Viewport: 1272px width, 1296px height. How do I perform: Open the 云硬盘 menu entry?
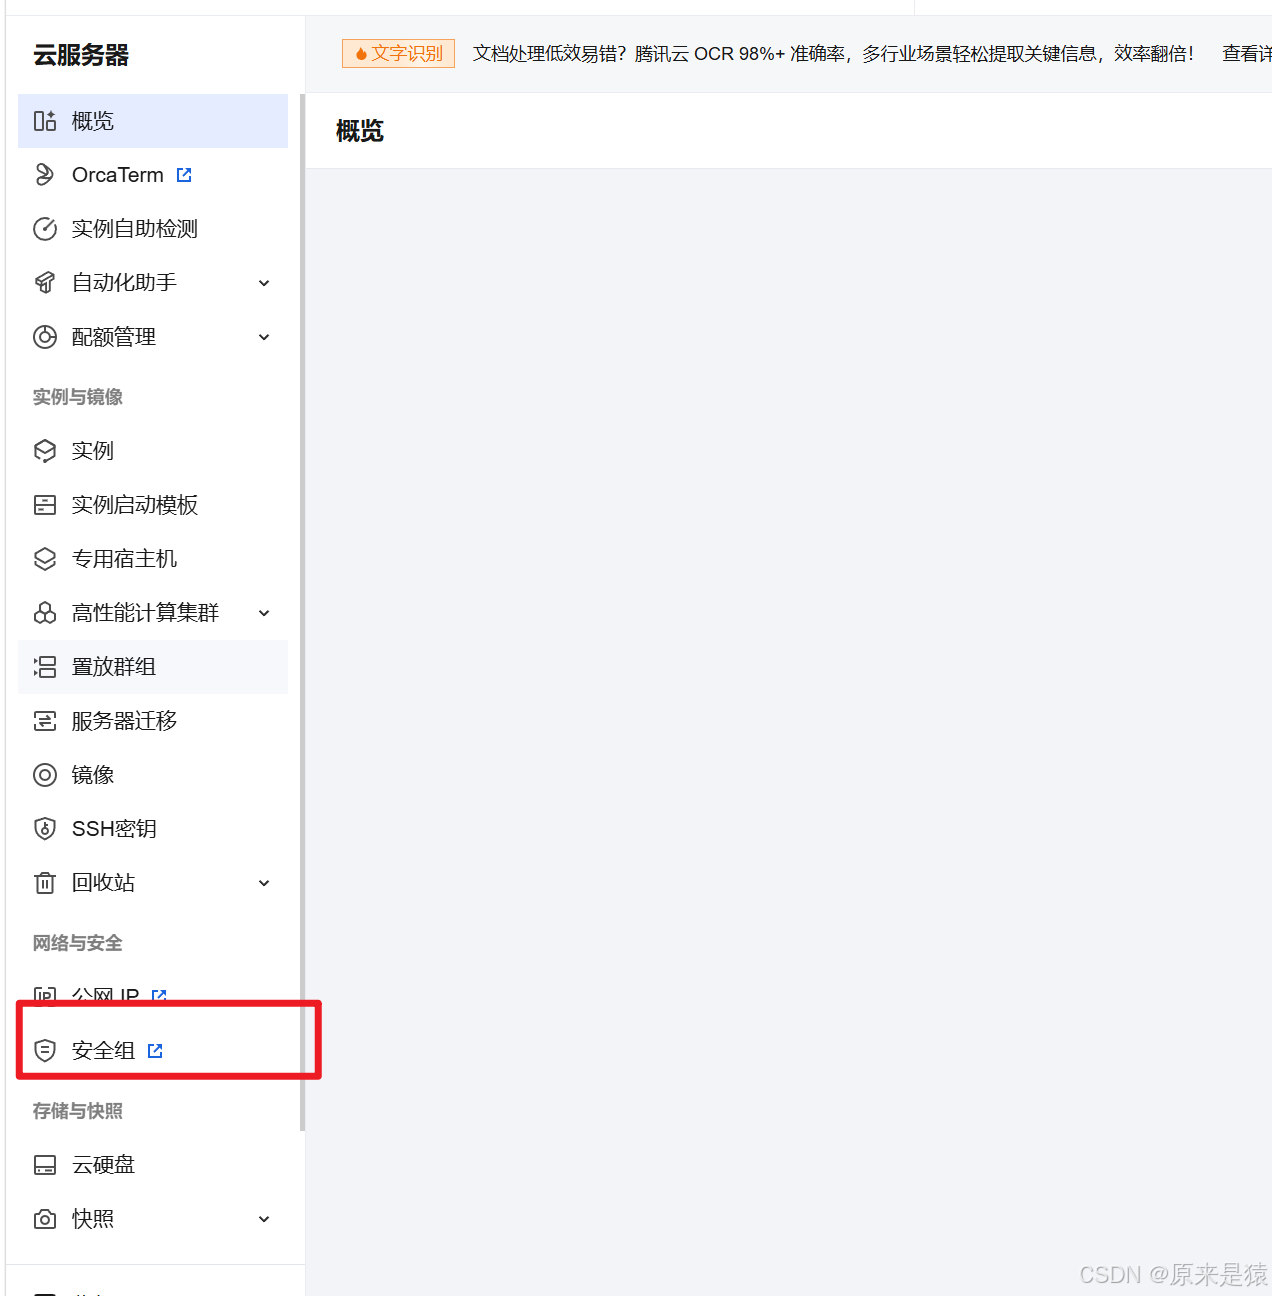[x=153, y=1165]
